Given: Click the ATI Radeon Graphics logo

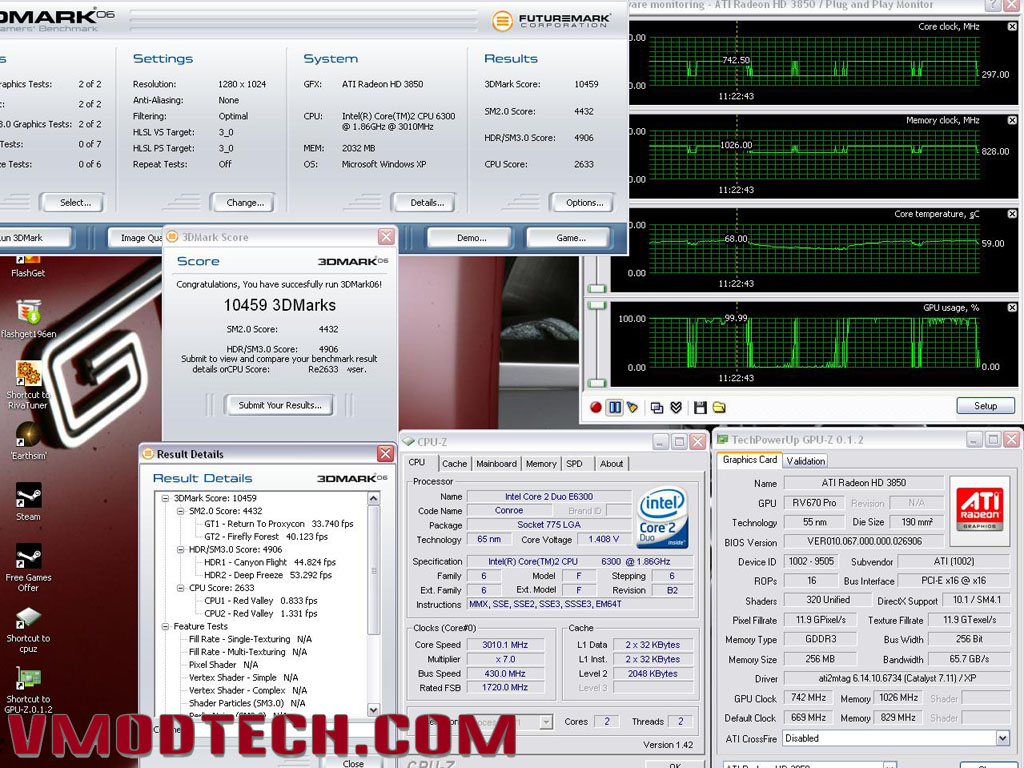Looking at the screenshot, I should (980, 510).
